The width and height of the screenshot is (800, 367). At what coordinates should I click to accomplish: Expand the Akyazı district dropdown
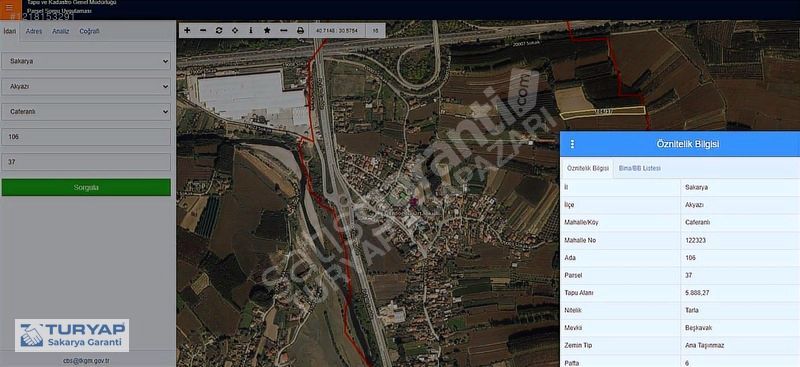(x=86, y=86)
